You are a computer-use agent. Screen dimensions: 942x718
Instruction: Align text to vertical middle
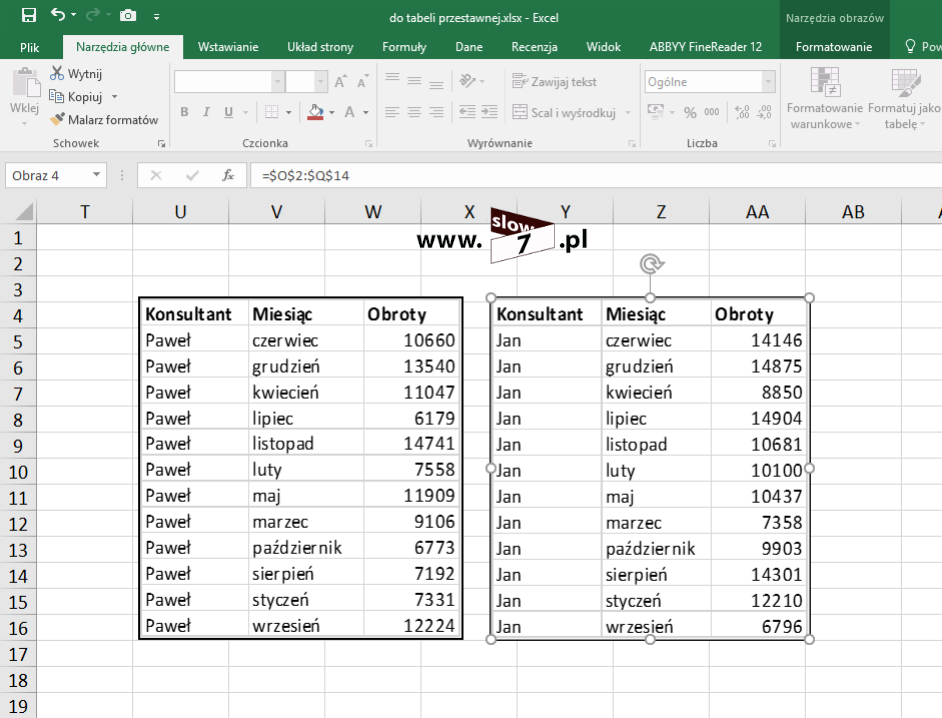click(x=415, y=81)
